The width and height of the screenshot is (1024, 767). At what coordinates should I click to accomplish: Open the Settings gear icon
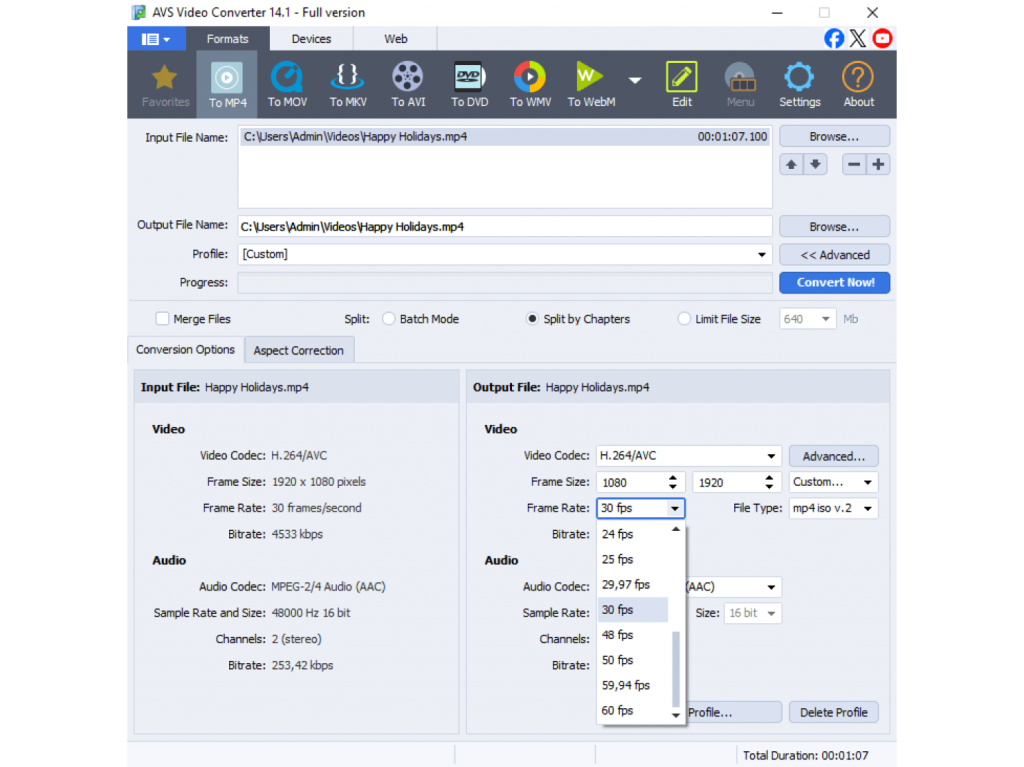pos(799,84)
